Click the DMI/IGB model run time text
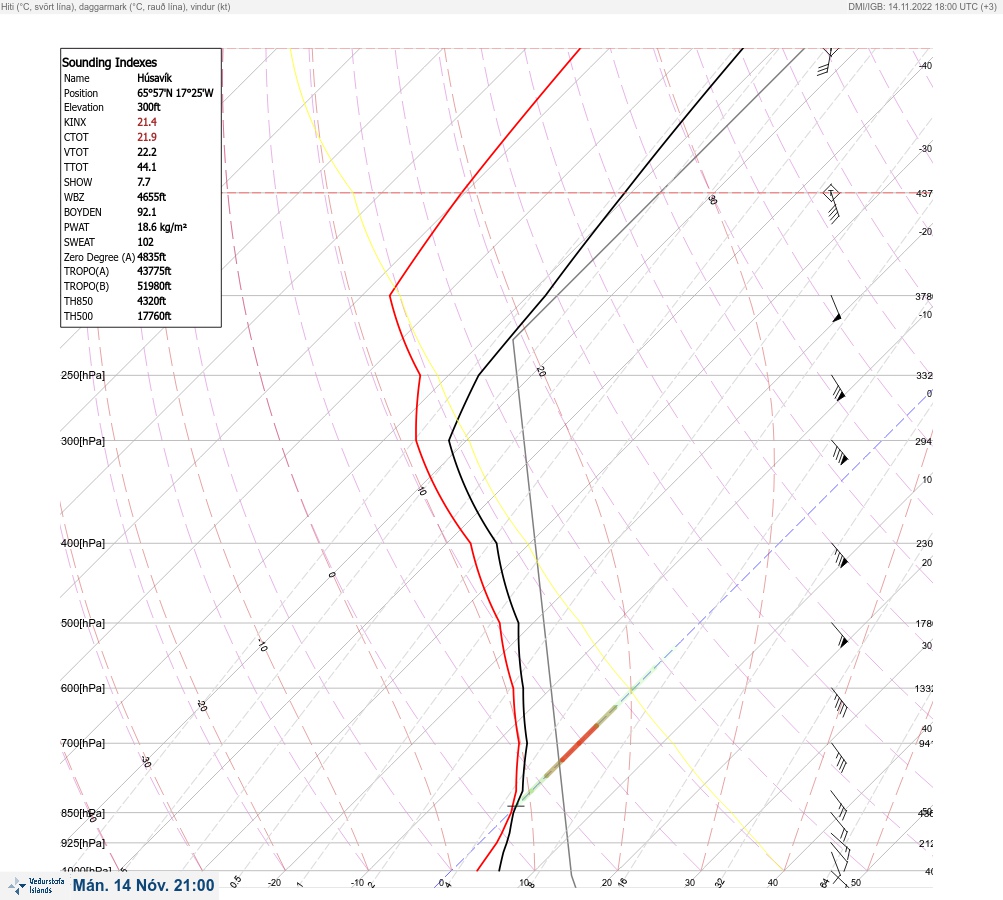Image resolution: width=1003 pixels, height=900 pixels. tap(922, 6)
